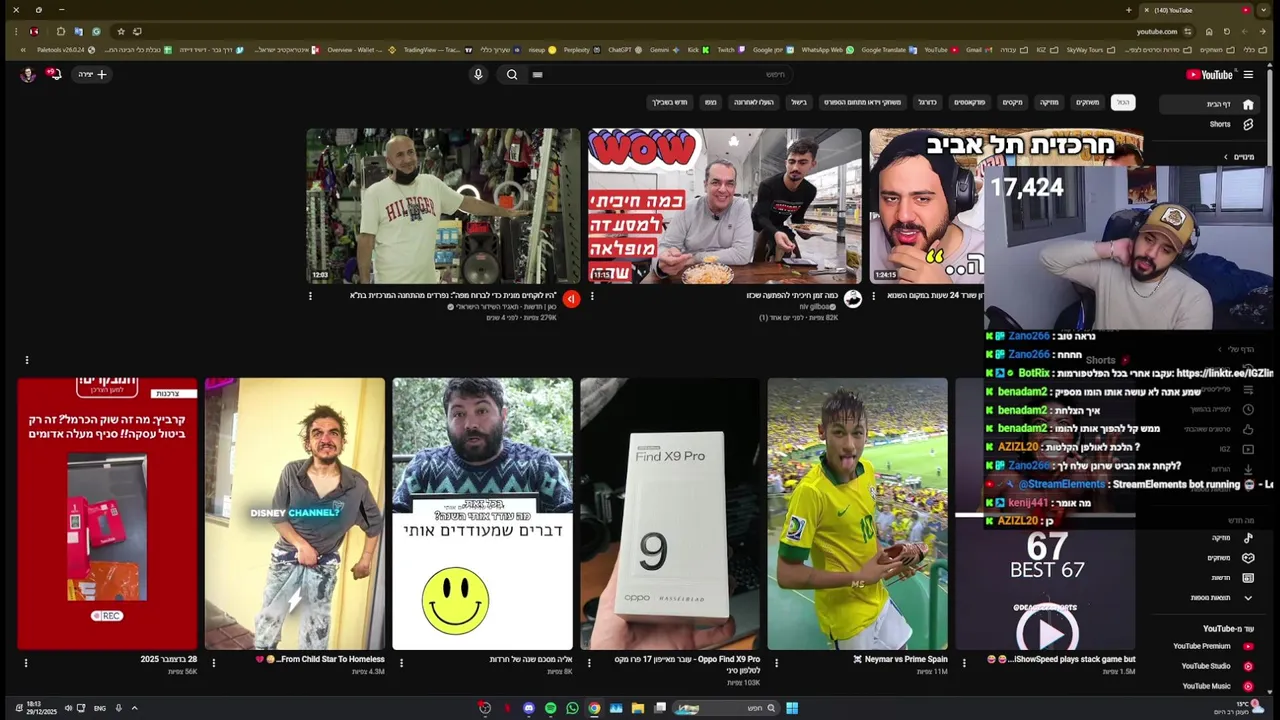The width and height of the screenshot is (1280, 720).
Task: Open File Explorer folder in taskbar
Action: pyautogui.click(x=638, y=708)
